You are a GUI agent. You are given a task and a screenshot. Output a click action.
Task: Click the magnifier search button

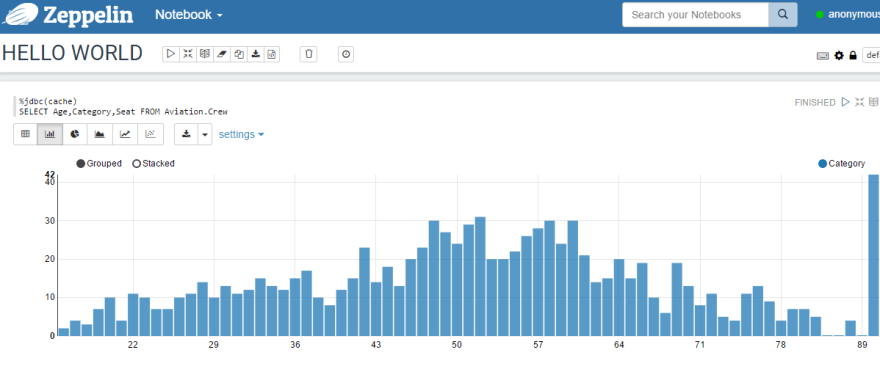click(x=782, y=15)
